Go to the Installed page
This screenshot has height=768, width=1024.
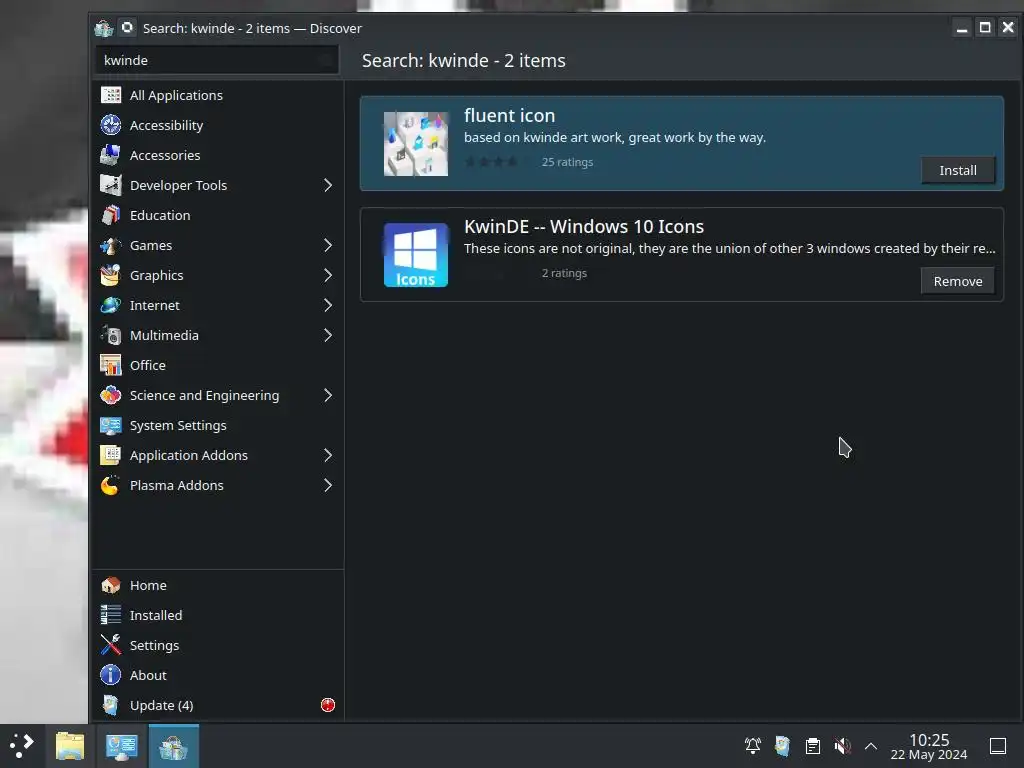pos(217,615)
